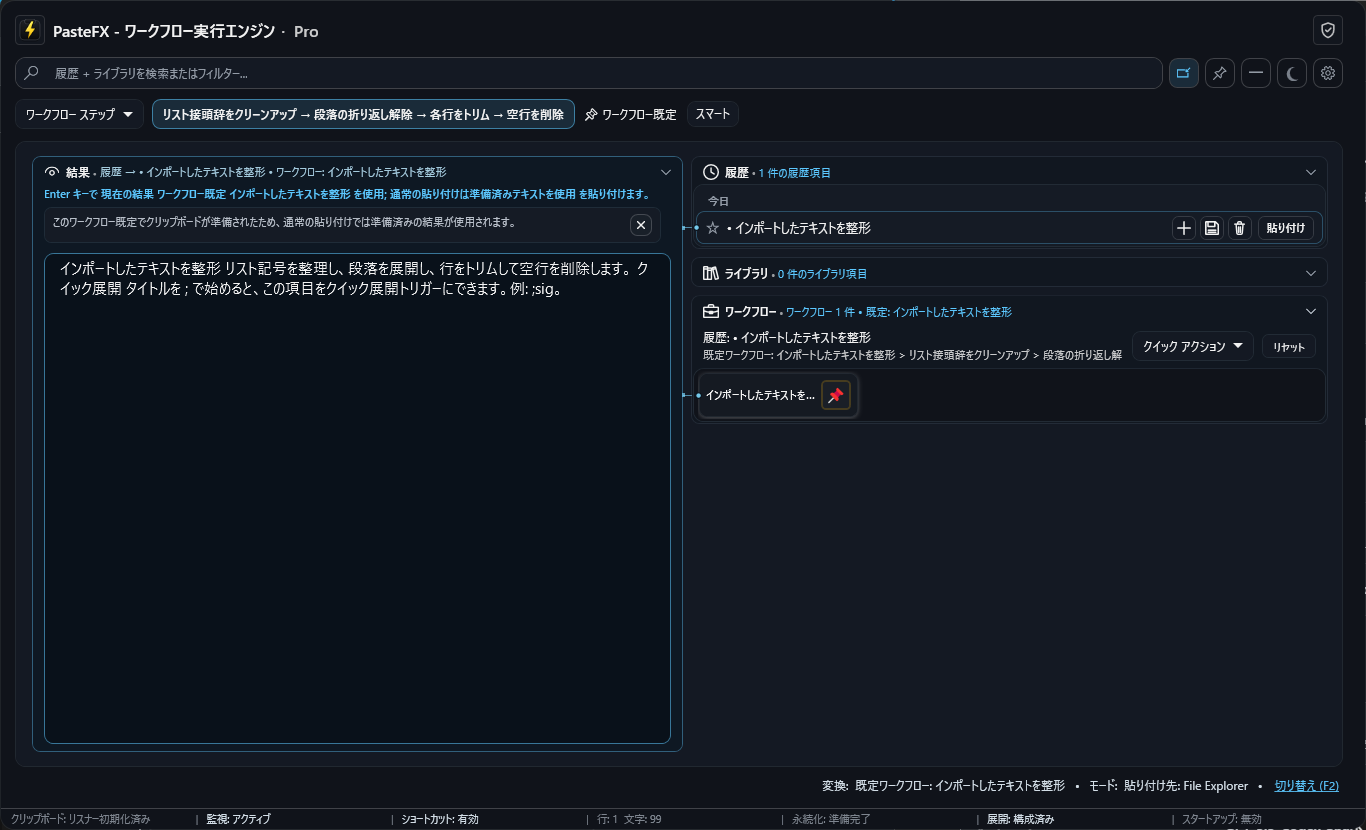Delete history item with the trash icon
Image resolution: width=1366 pixels, height=830 pixels.
tap(1240, 228)
